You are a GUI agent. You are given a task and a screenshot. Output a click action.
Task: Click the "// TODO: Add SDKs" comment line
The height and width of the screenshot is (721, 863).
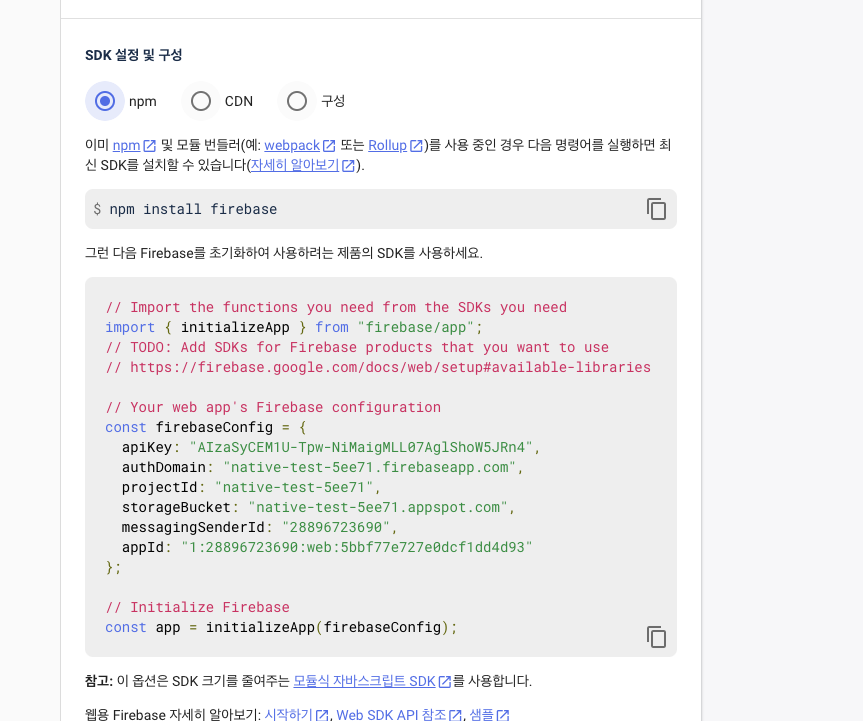click(357, 348)
